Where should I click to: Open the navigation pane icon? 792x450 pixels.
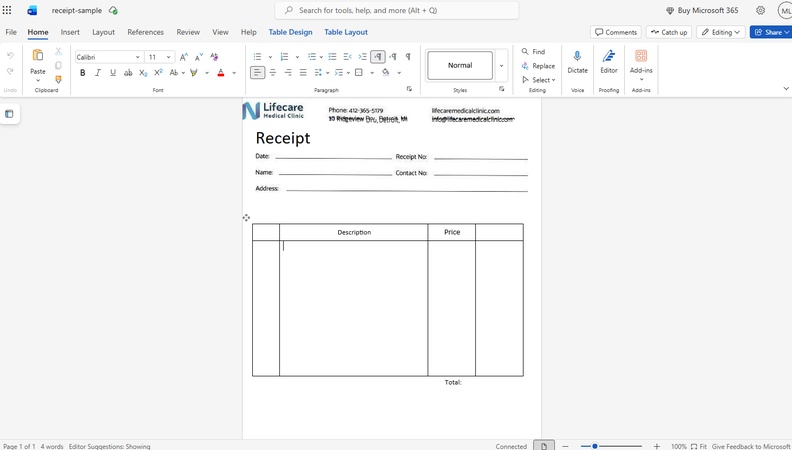(x=9, y=114)
